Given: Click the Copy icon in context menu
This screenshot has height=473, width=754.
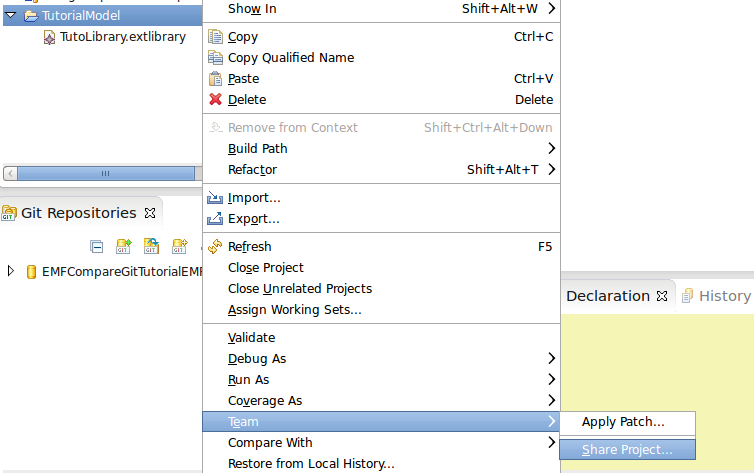Looking at the screenshot, I should (216, 37).
